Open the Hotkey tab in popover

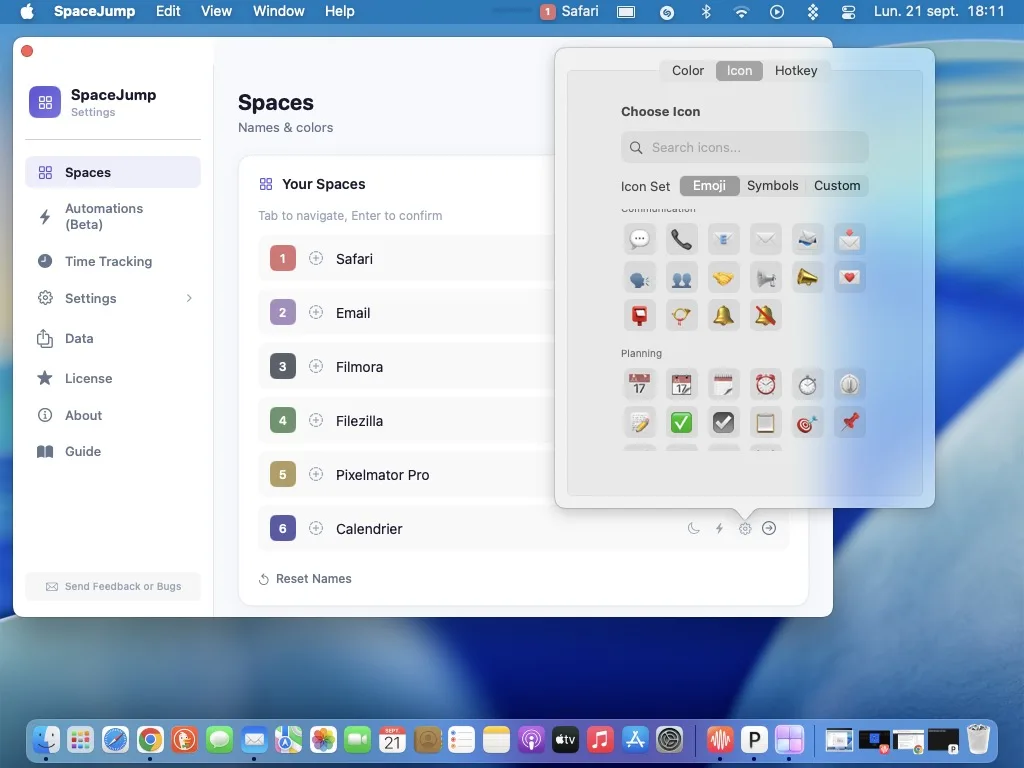795,71
